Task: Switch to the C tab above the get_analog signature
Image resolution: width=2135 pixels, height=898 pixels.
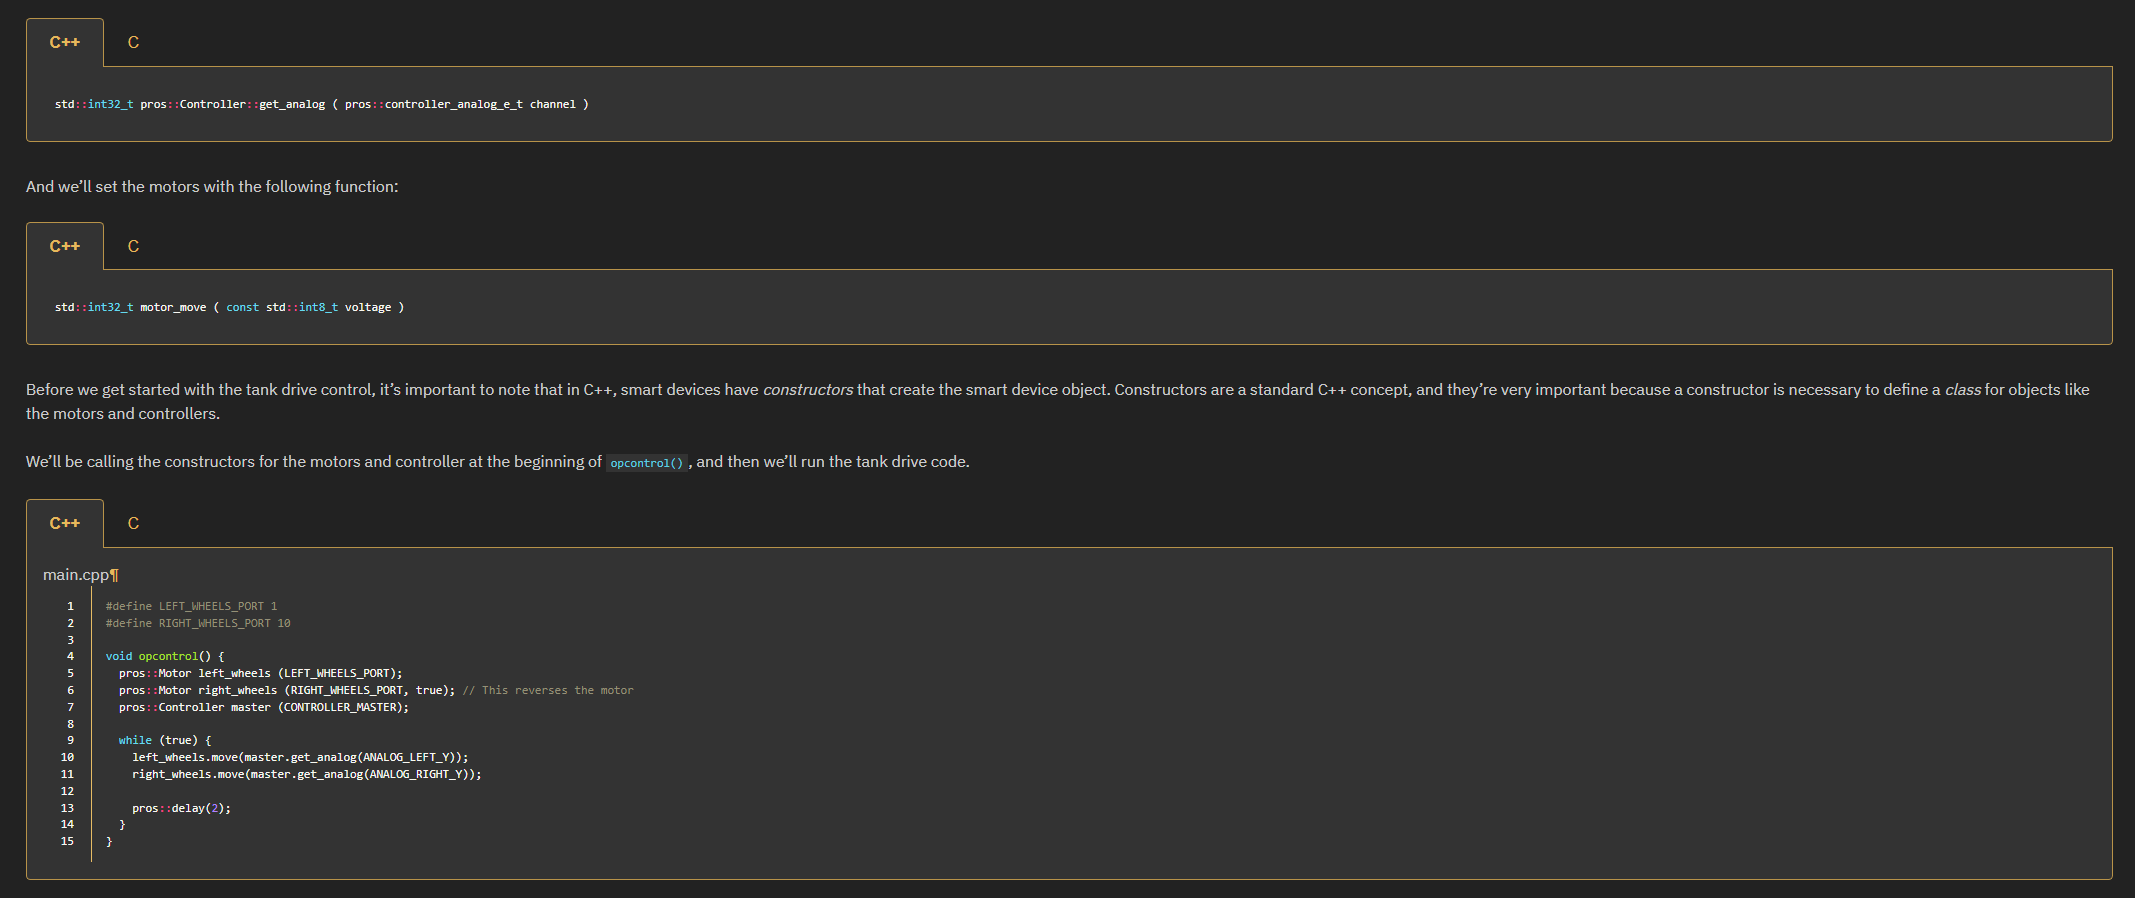Action: [x=133, y=42]
